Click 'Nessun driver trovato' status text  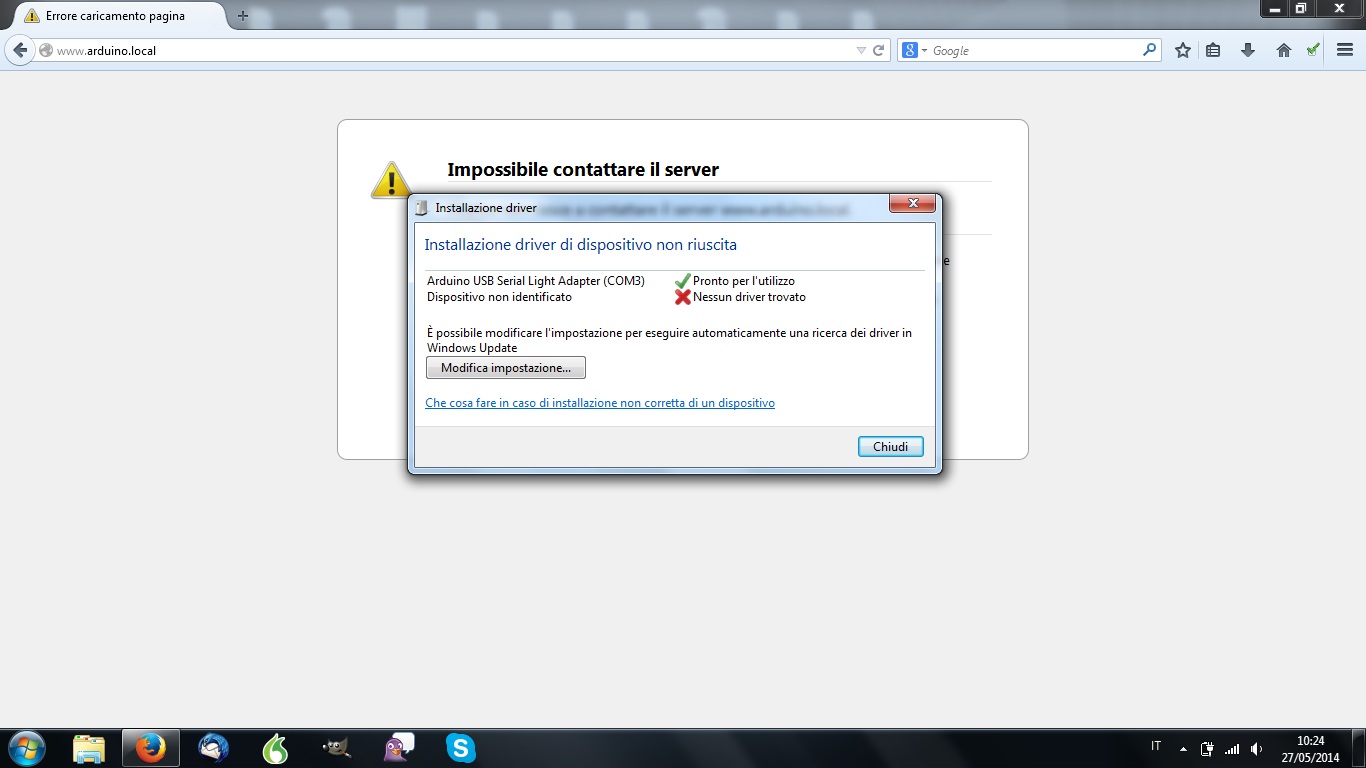(x=749, y=297)
